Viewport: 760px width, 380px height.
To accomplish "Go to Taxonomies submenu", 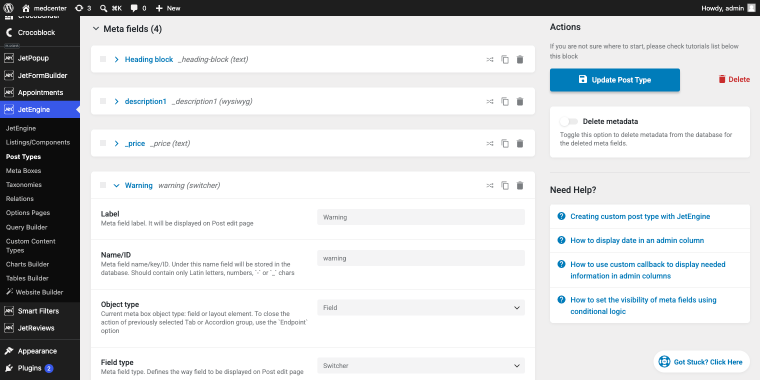I will pos(24,185).
